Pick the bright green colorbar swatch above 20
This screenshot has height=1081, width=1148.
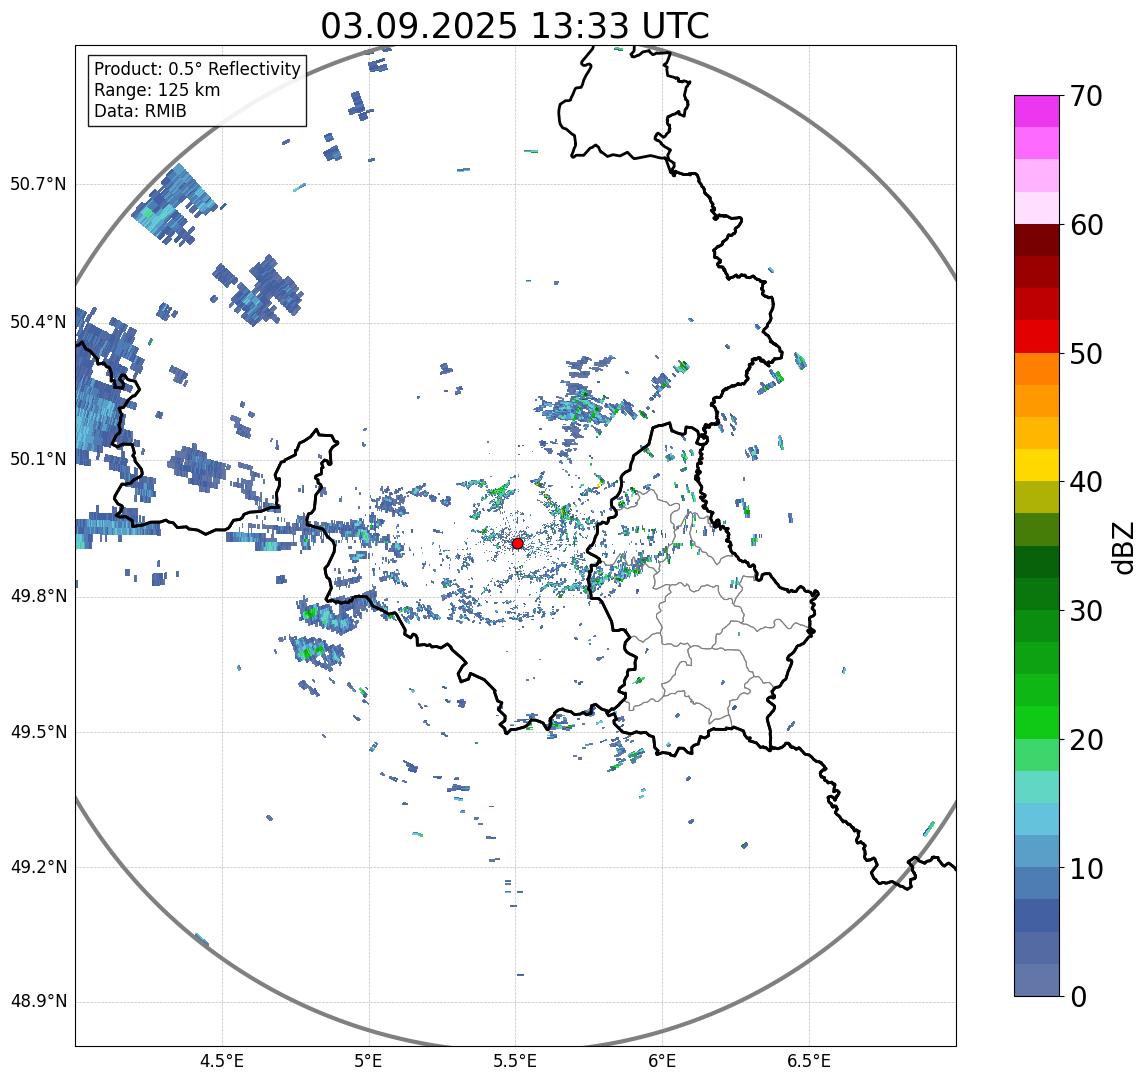(x=1037, y=723)
